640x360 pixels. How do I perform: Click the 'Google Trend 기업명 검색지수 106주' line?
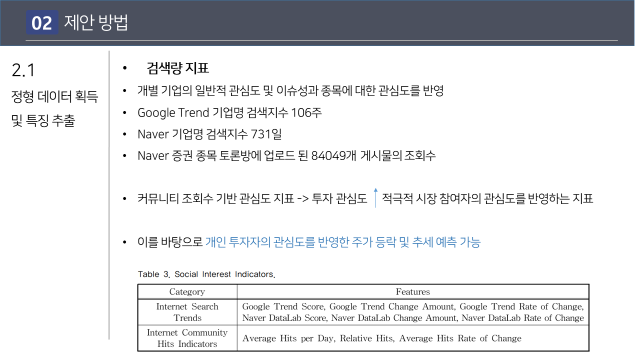coord(229,112)
